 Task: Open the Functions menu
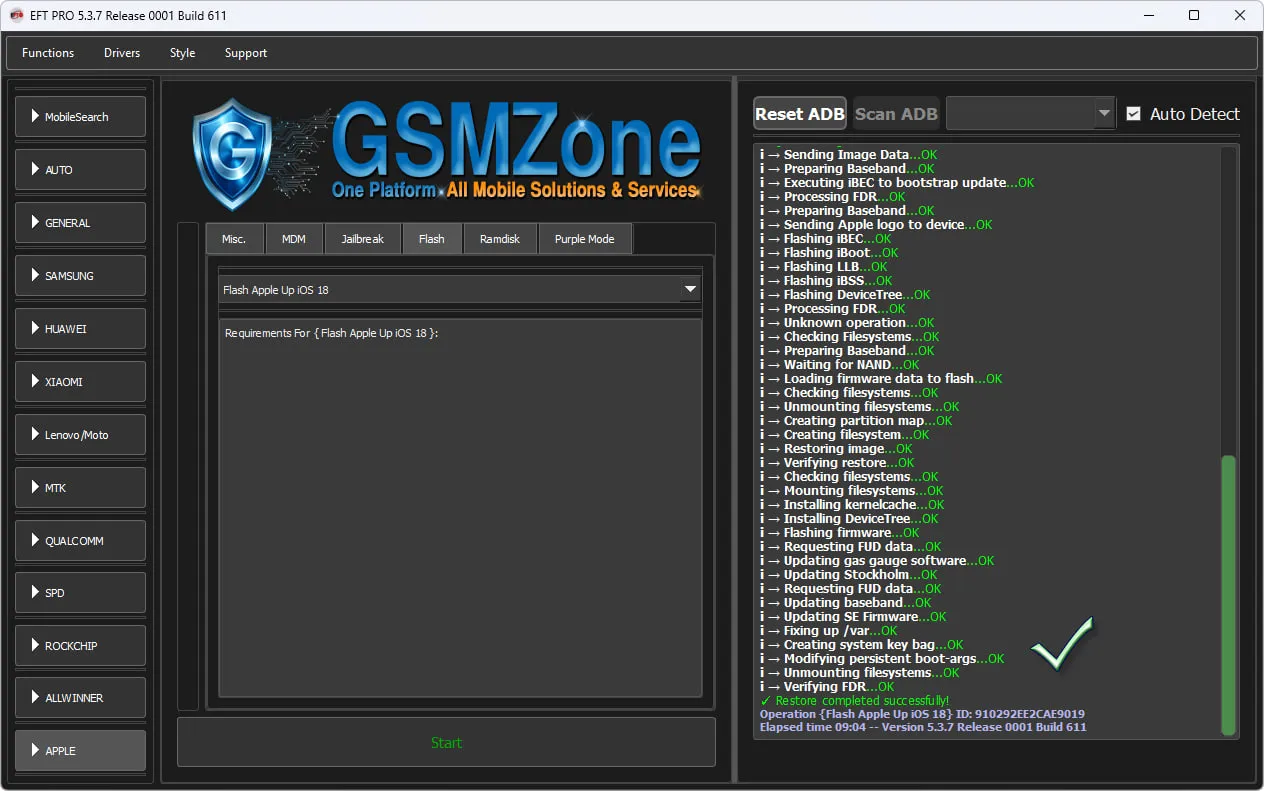coord(48,53)
